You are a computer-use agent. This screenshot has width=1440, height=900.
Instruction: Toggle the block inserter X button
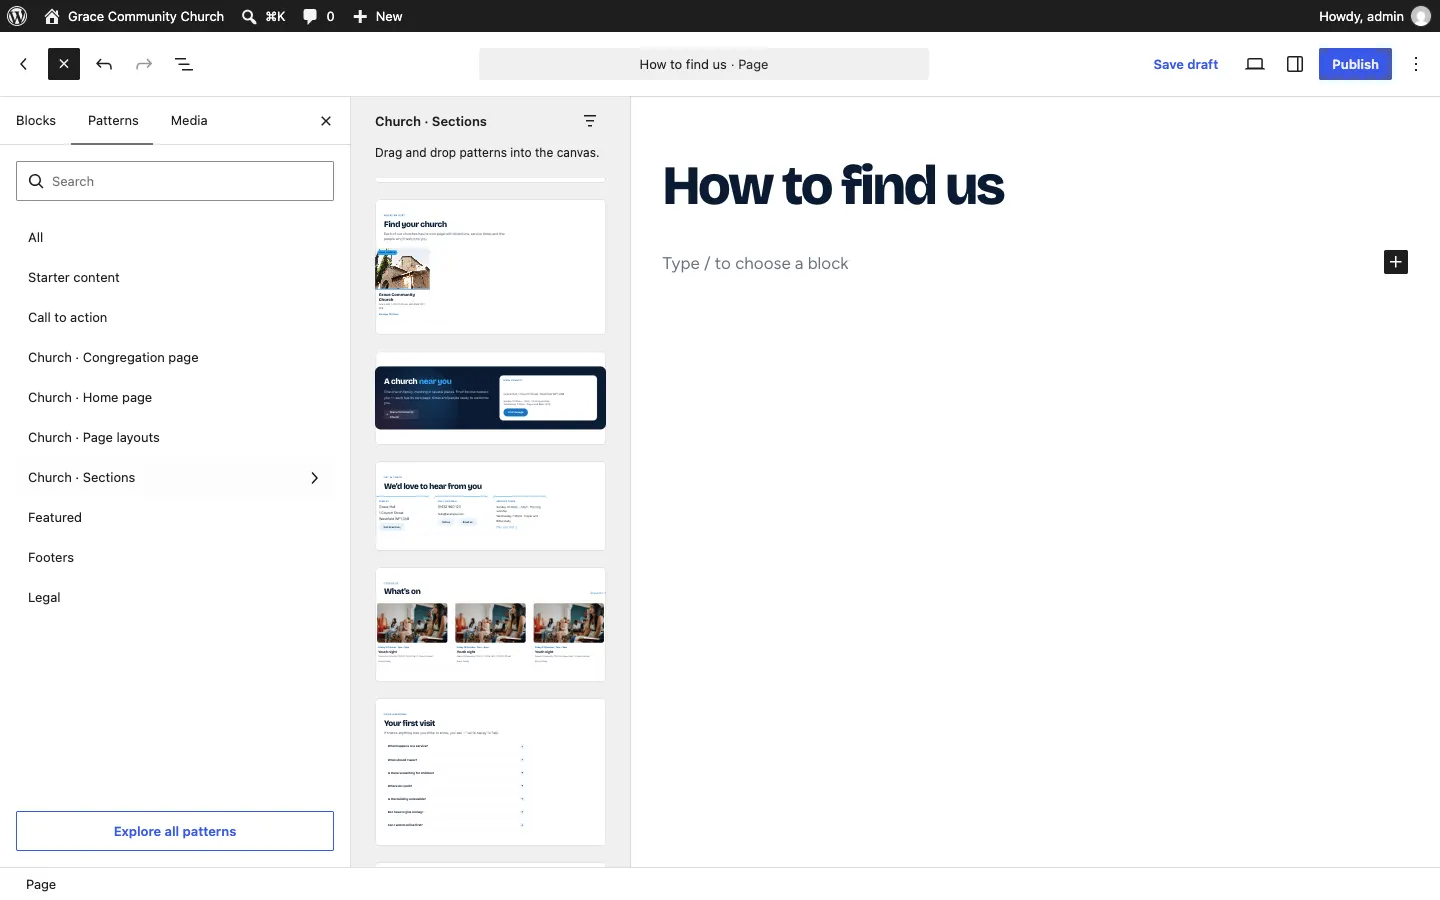(64, 64)
